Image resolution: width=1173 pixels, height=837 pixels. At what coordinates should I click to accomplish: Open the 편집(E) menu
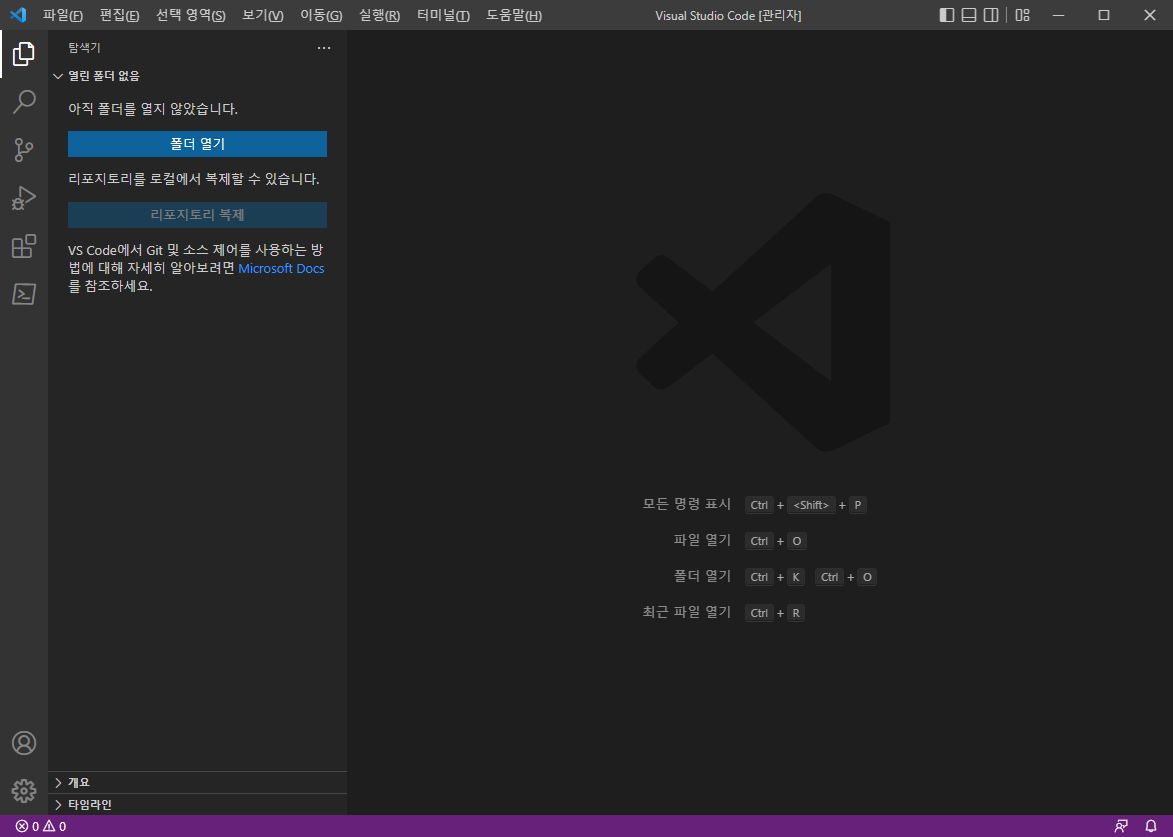point(120,16)
